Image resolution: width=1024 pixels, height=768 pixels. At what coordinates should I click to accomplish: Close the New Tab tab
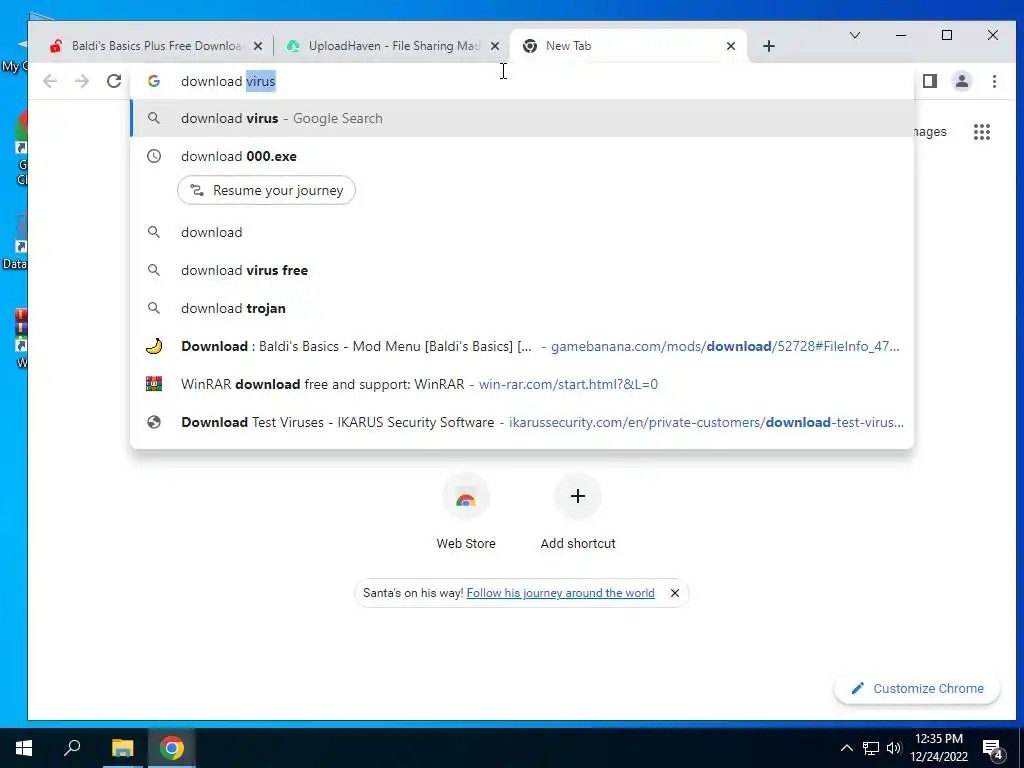tap(731, 46)
